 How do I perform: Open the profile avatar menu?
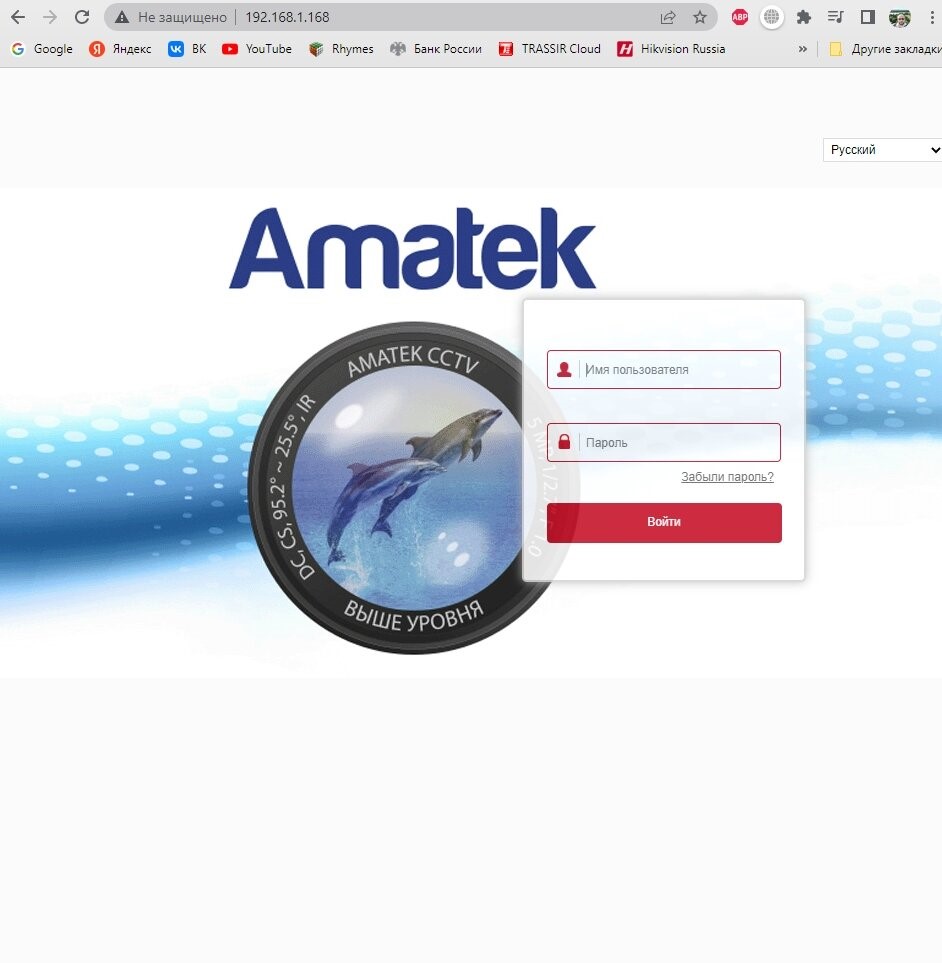click(x=900, y=17)
